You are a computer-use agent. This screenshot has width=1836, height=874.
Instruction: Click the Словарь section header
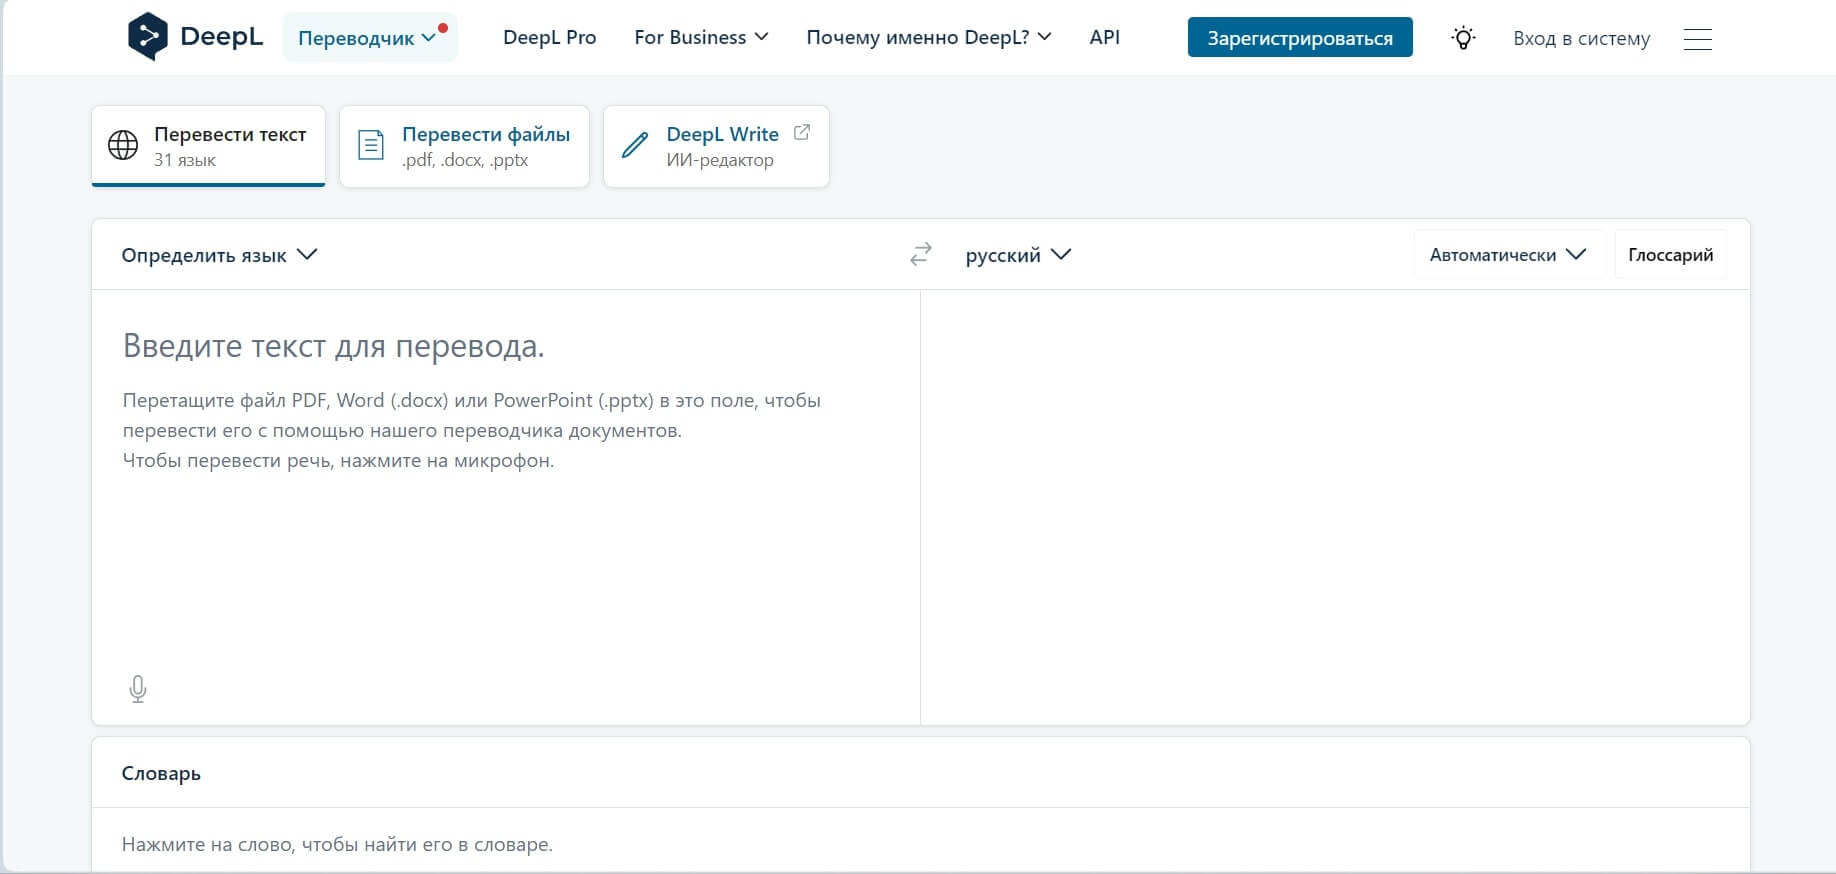pos(161,773)
